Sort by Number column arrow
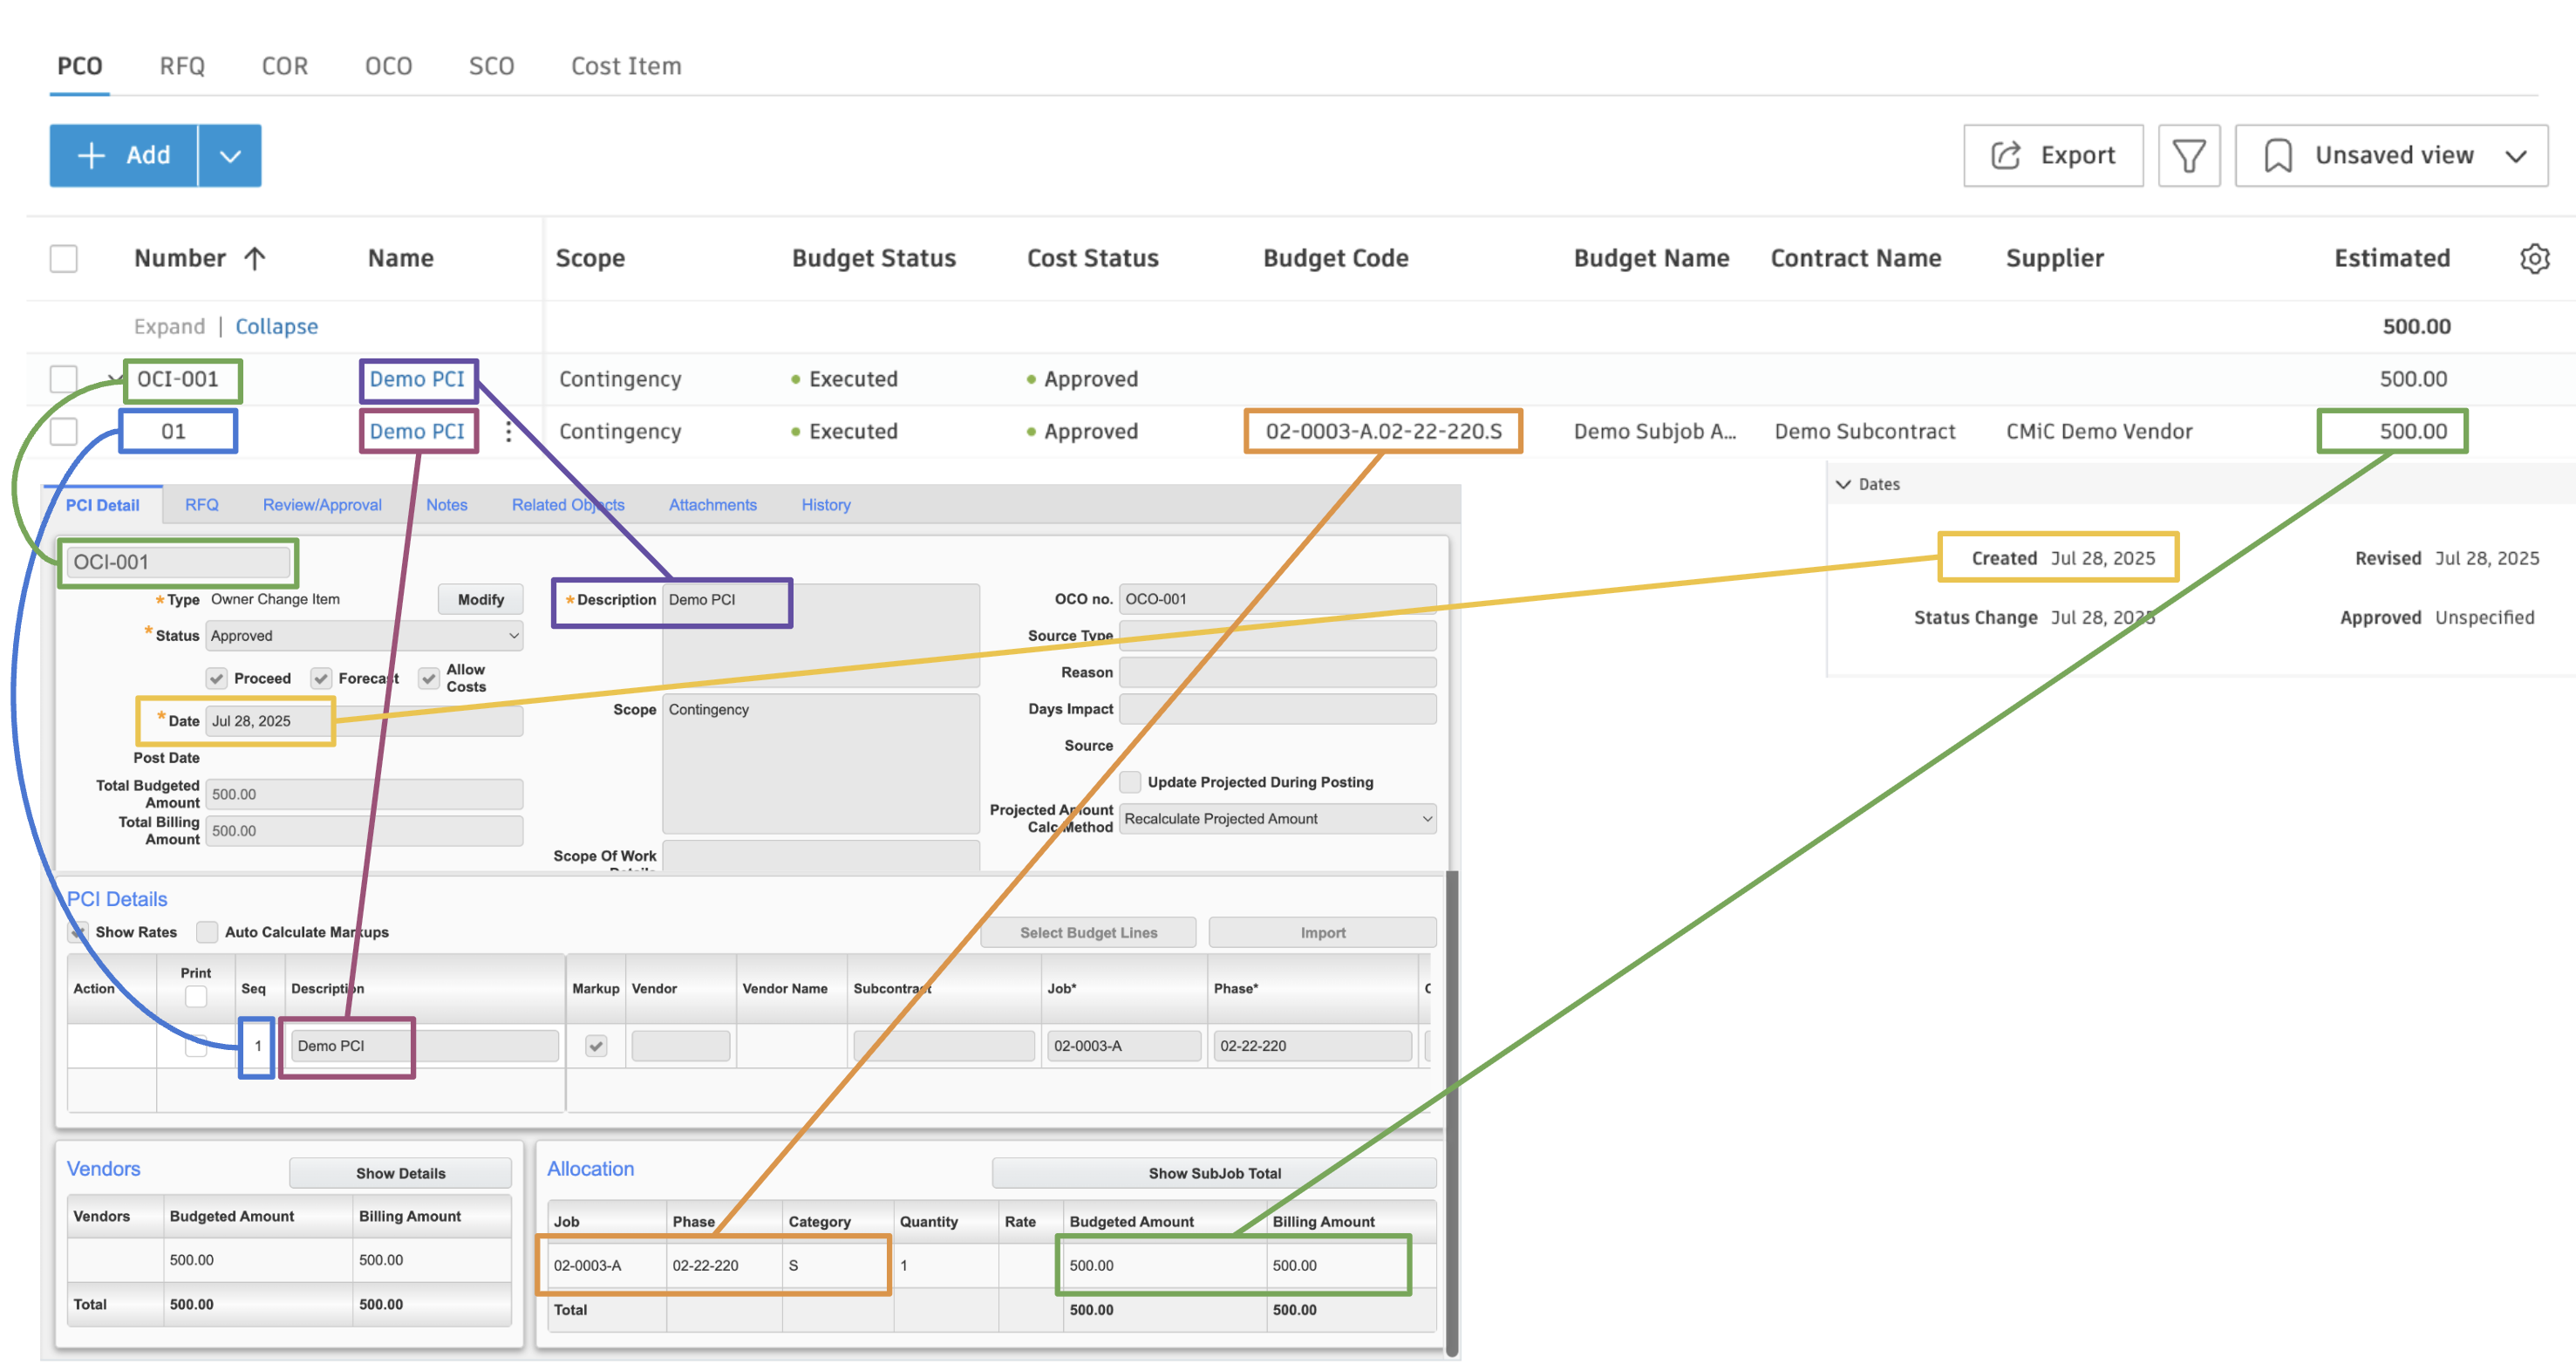2576x1364 pixels. click(x=254, y=258)
